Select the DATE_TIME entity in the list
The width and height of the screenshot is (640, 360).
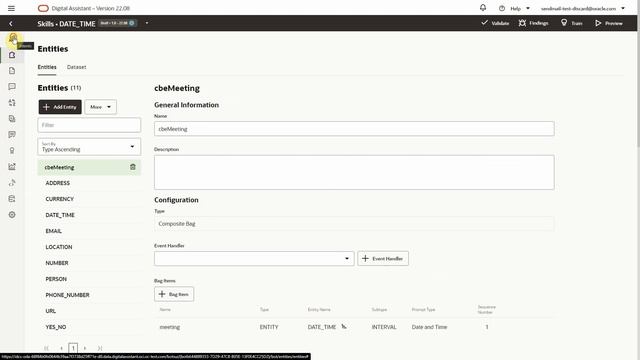coord(89,215)
